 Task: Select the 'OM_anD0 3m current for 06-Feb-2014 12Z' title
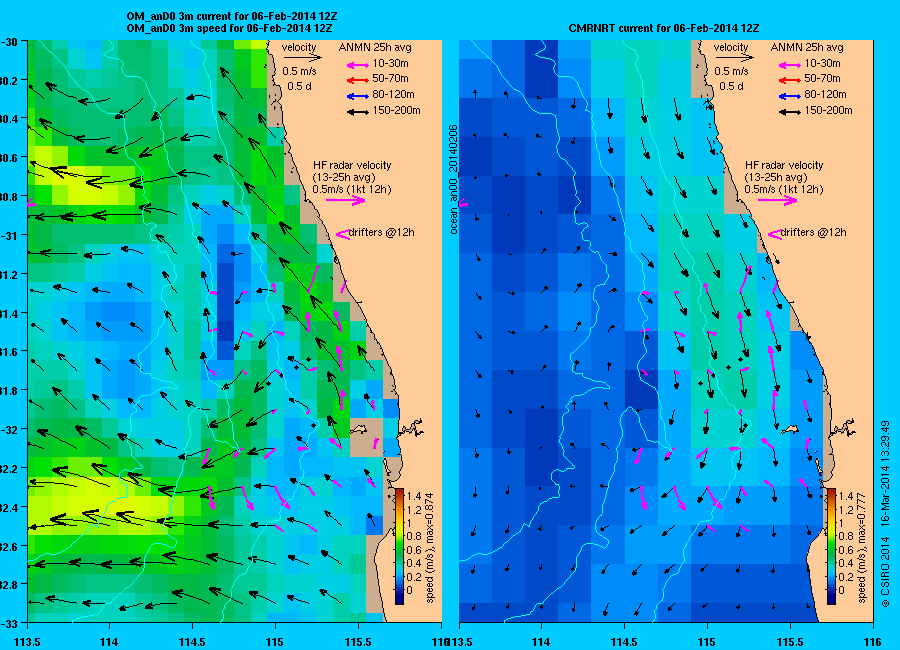[x=232, y=16]
